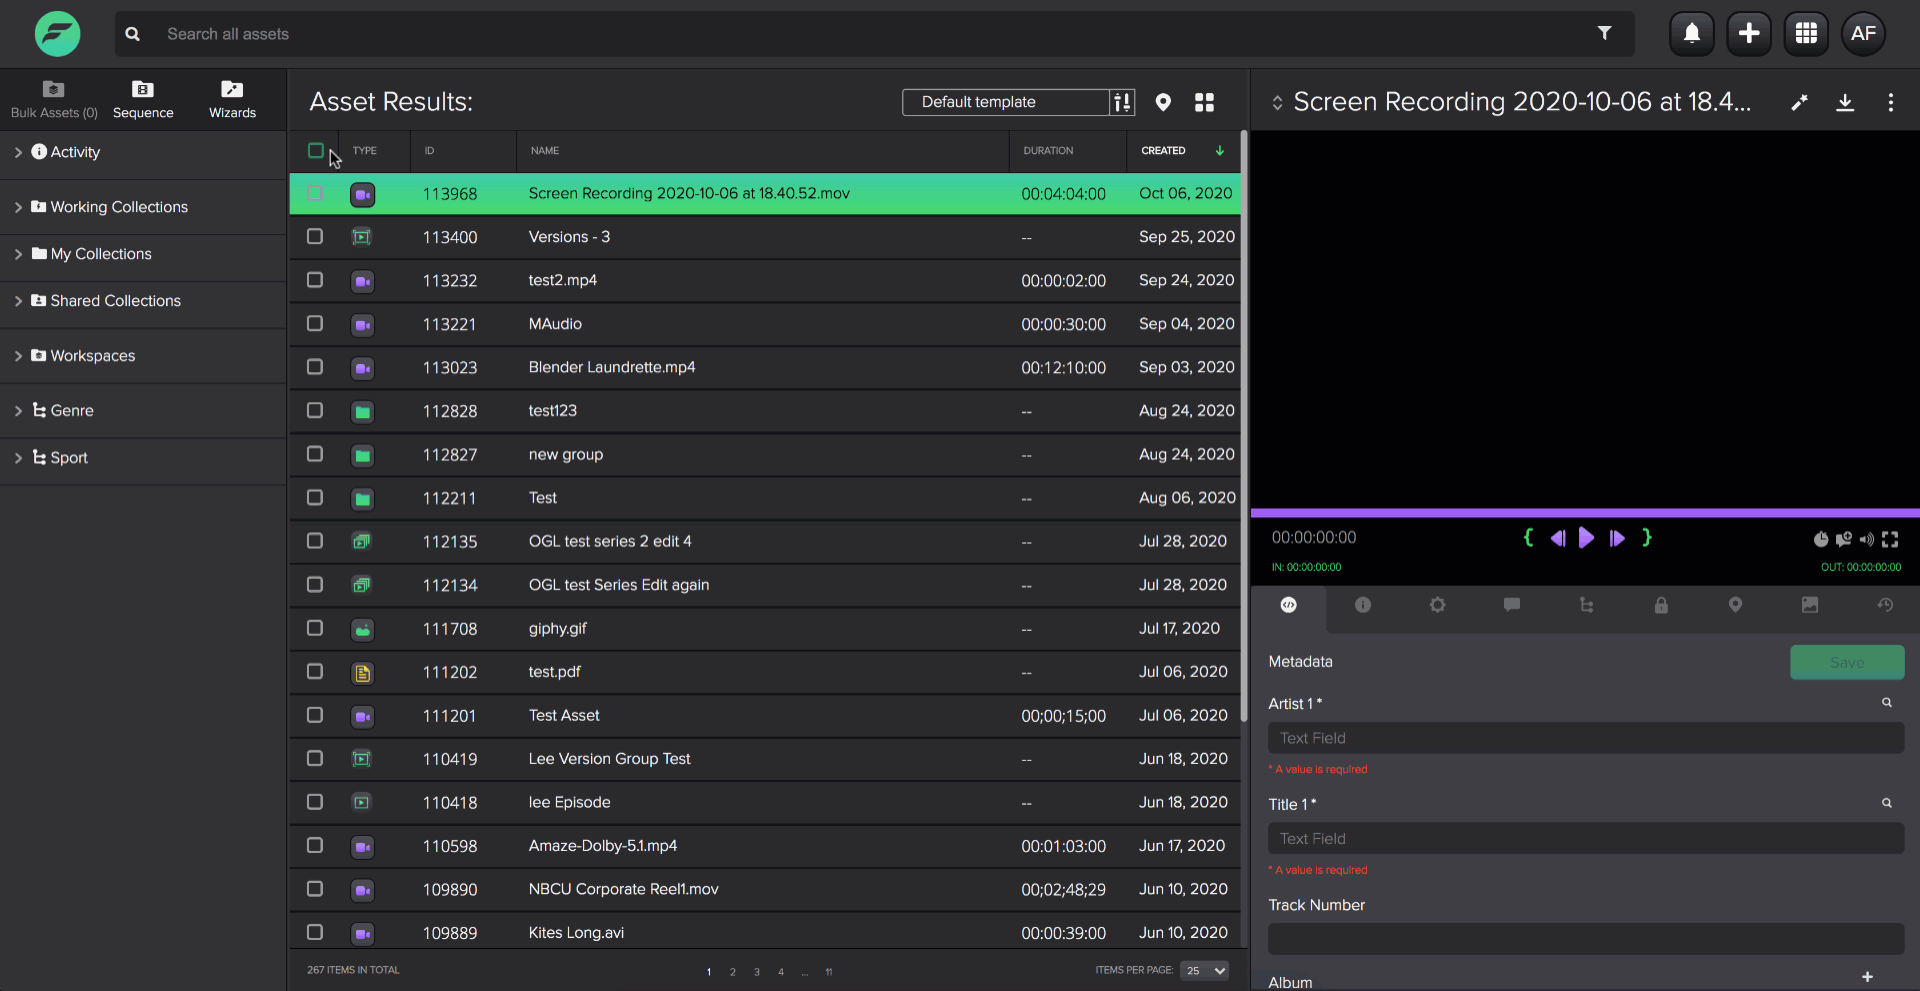Download the Screen Recording asset

(x=1845, y=102)
